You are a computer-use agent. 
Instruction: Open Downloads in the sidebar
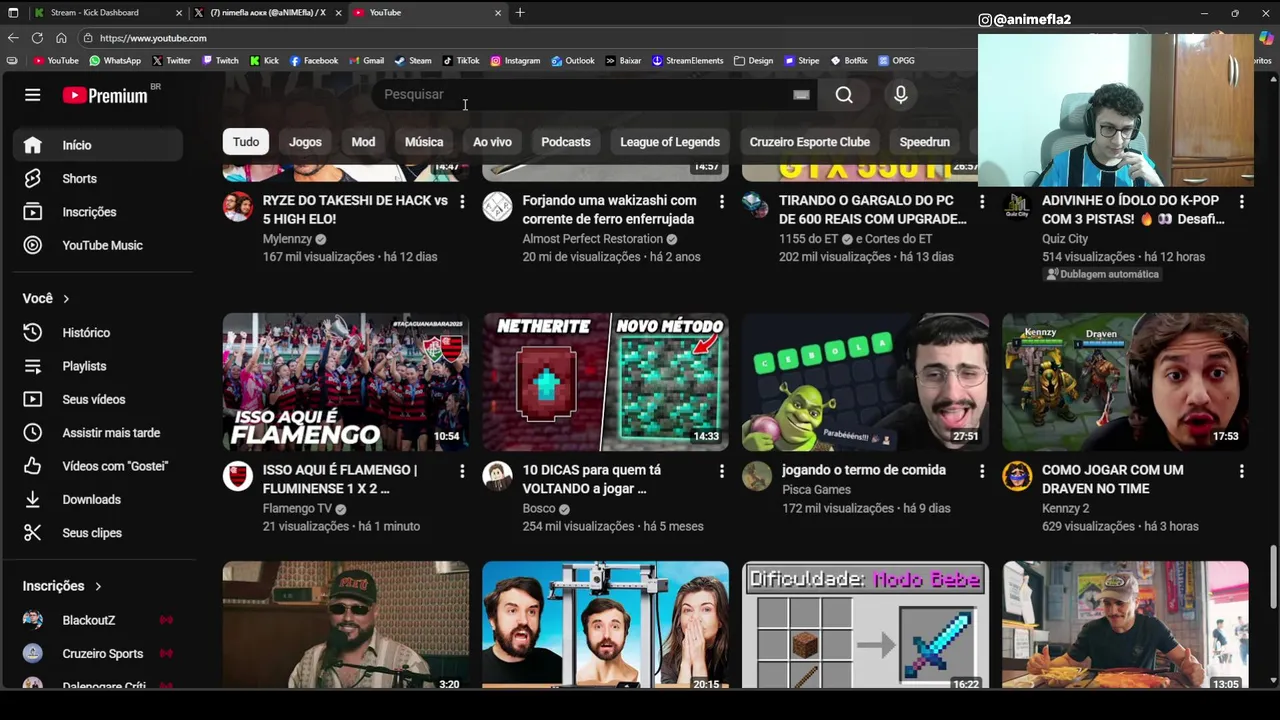pyautogui.click(x=98, y=499)
